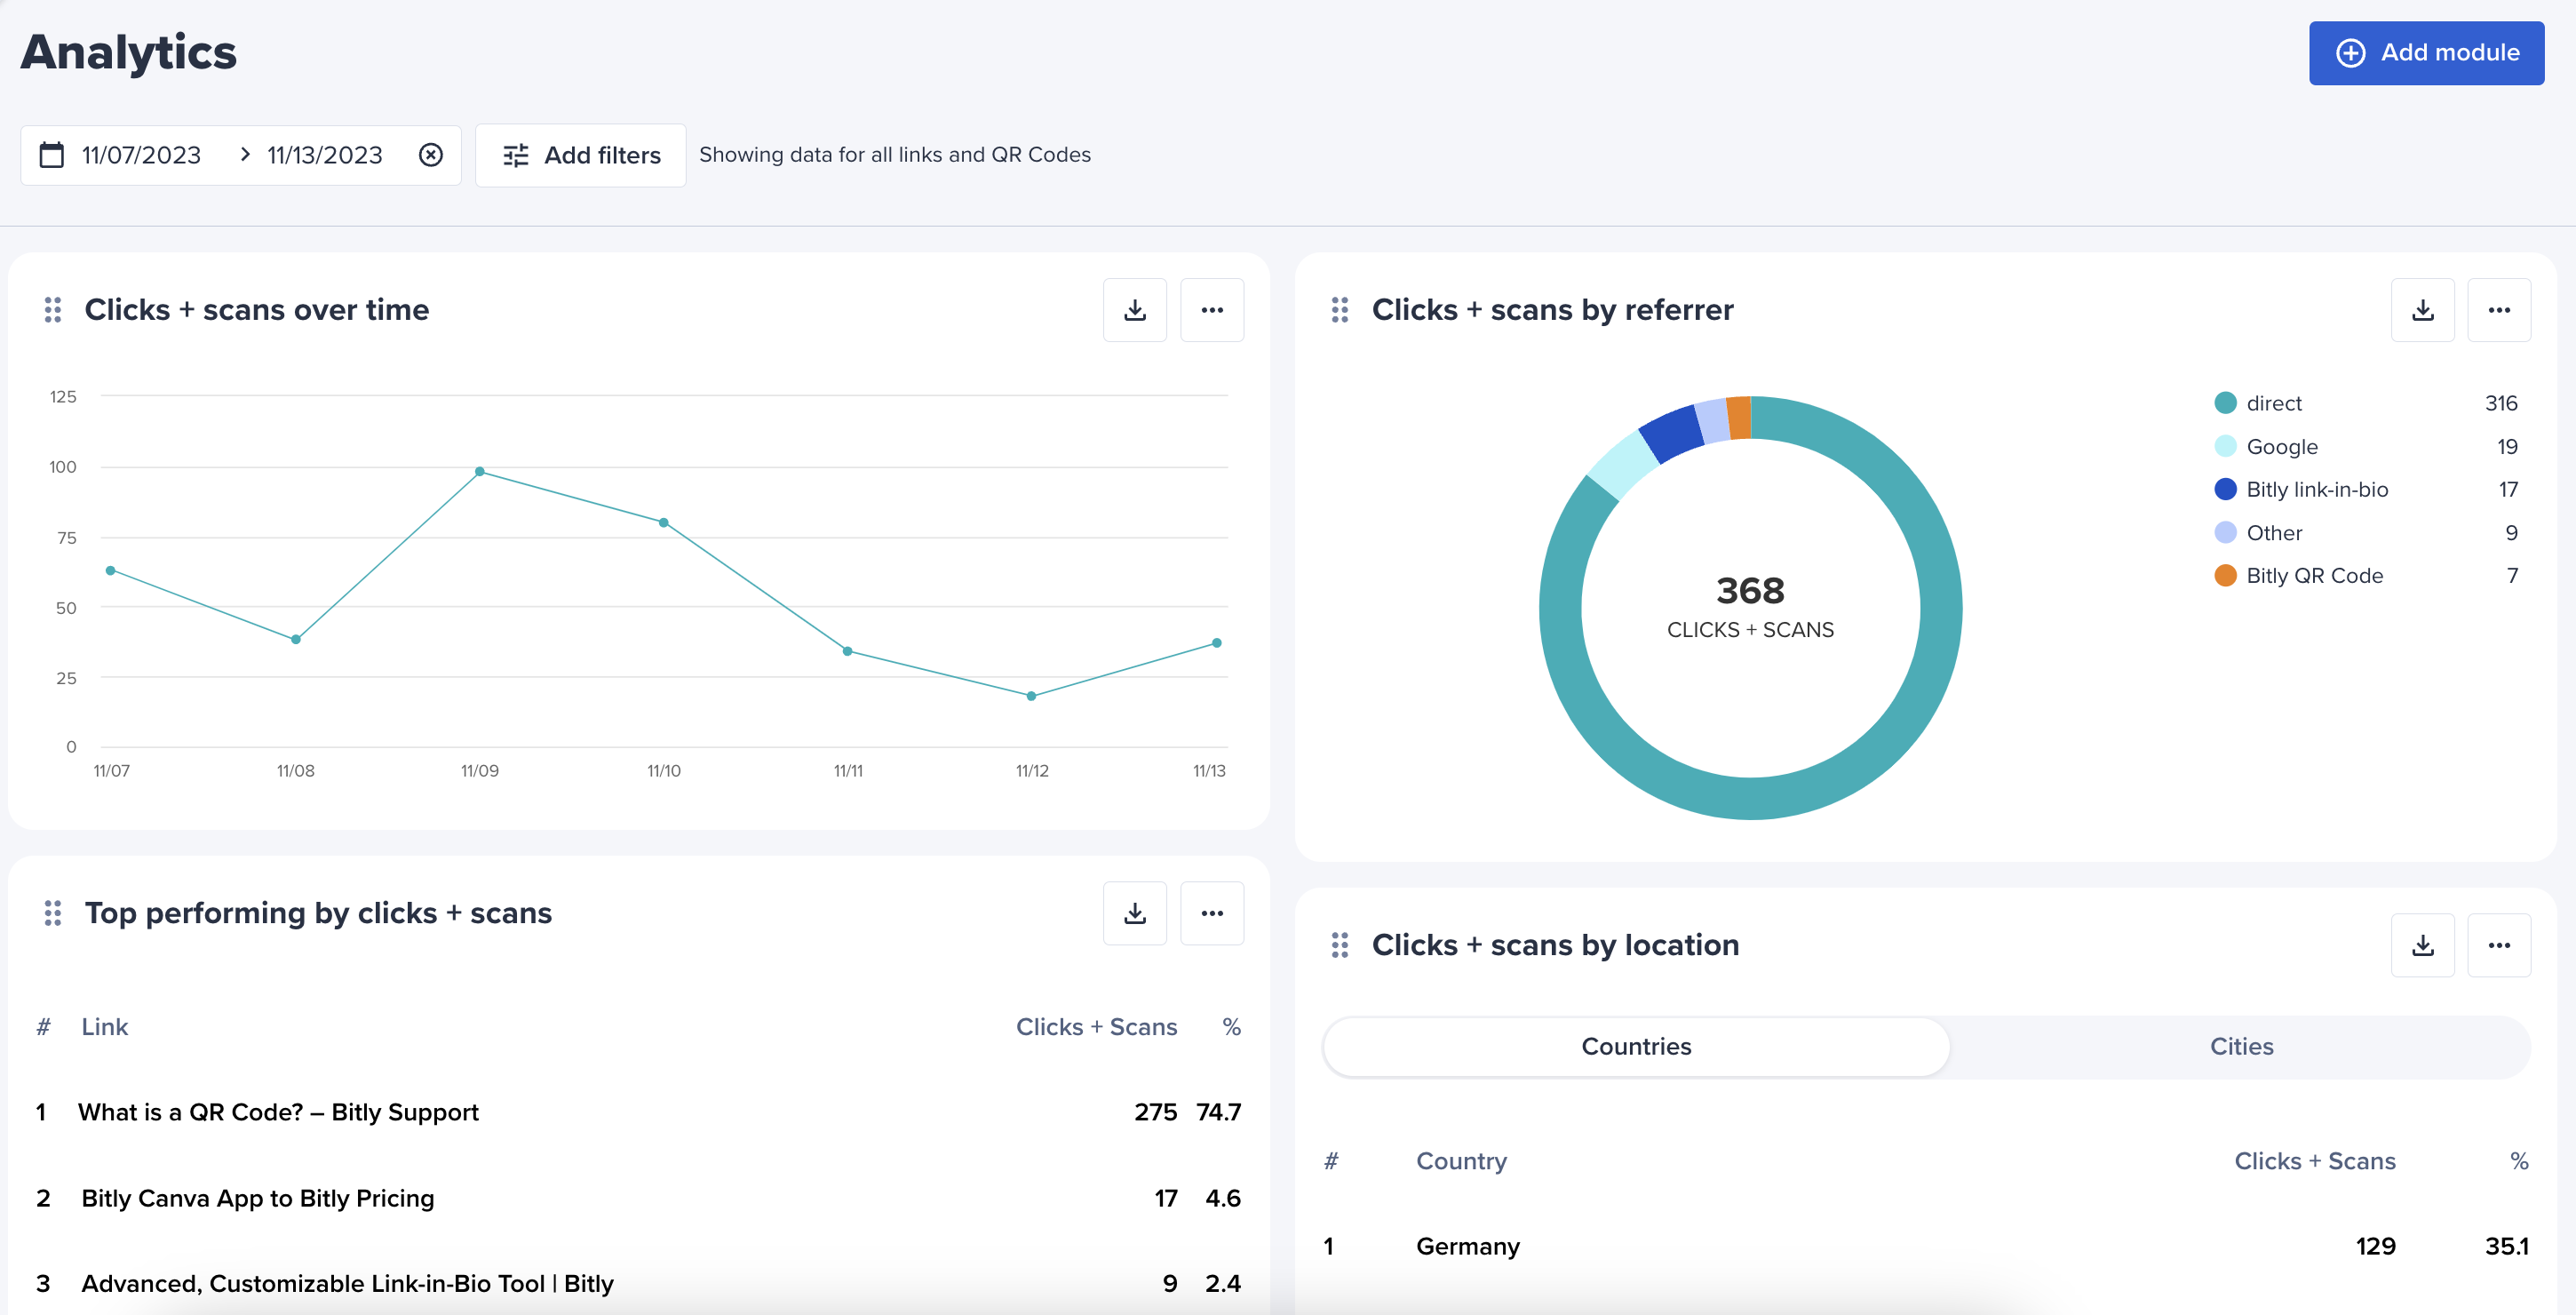Screen dimensions: 2576x1315
Task: Grab drag handle of Clicks + scans over time
Action: point(53,310)
